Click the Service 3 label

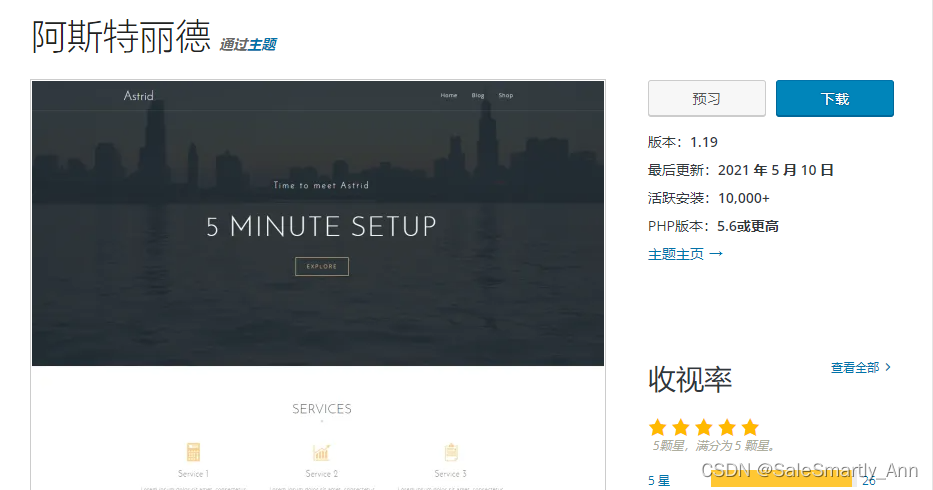[x=450, y=474]
